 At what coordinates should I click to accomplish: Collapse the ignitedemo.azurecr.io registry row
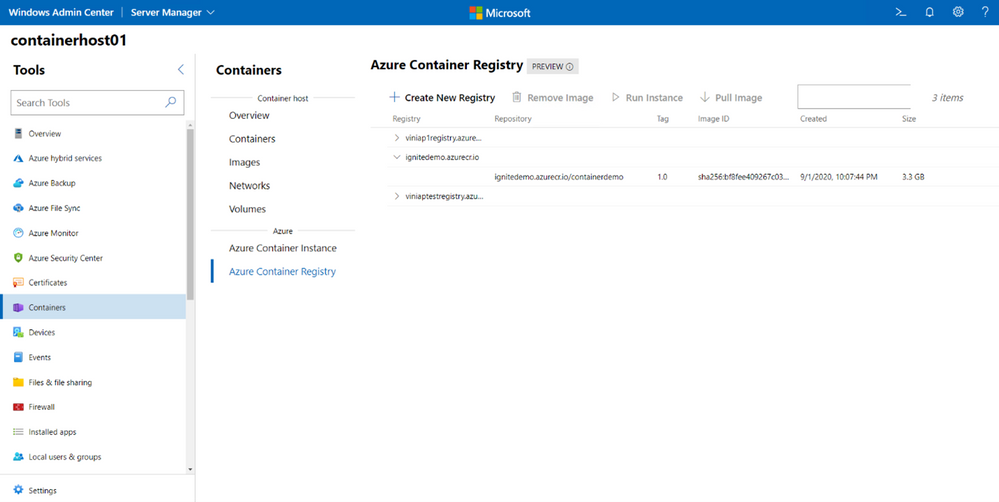coord(397,157)
